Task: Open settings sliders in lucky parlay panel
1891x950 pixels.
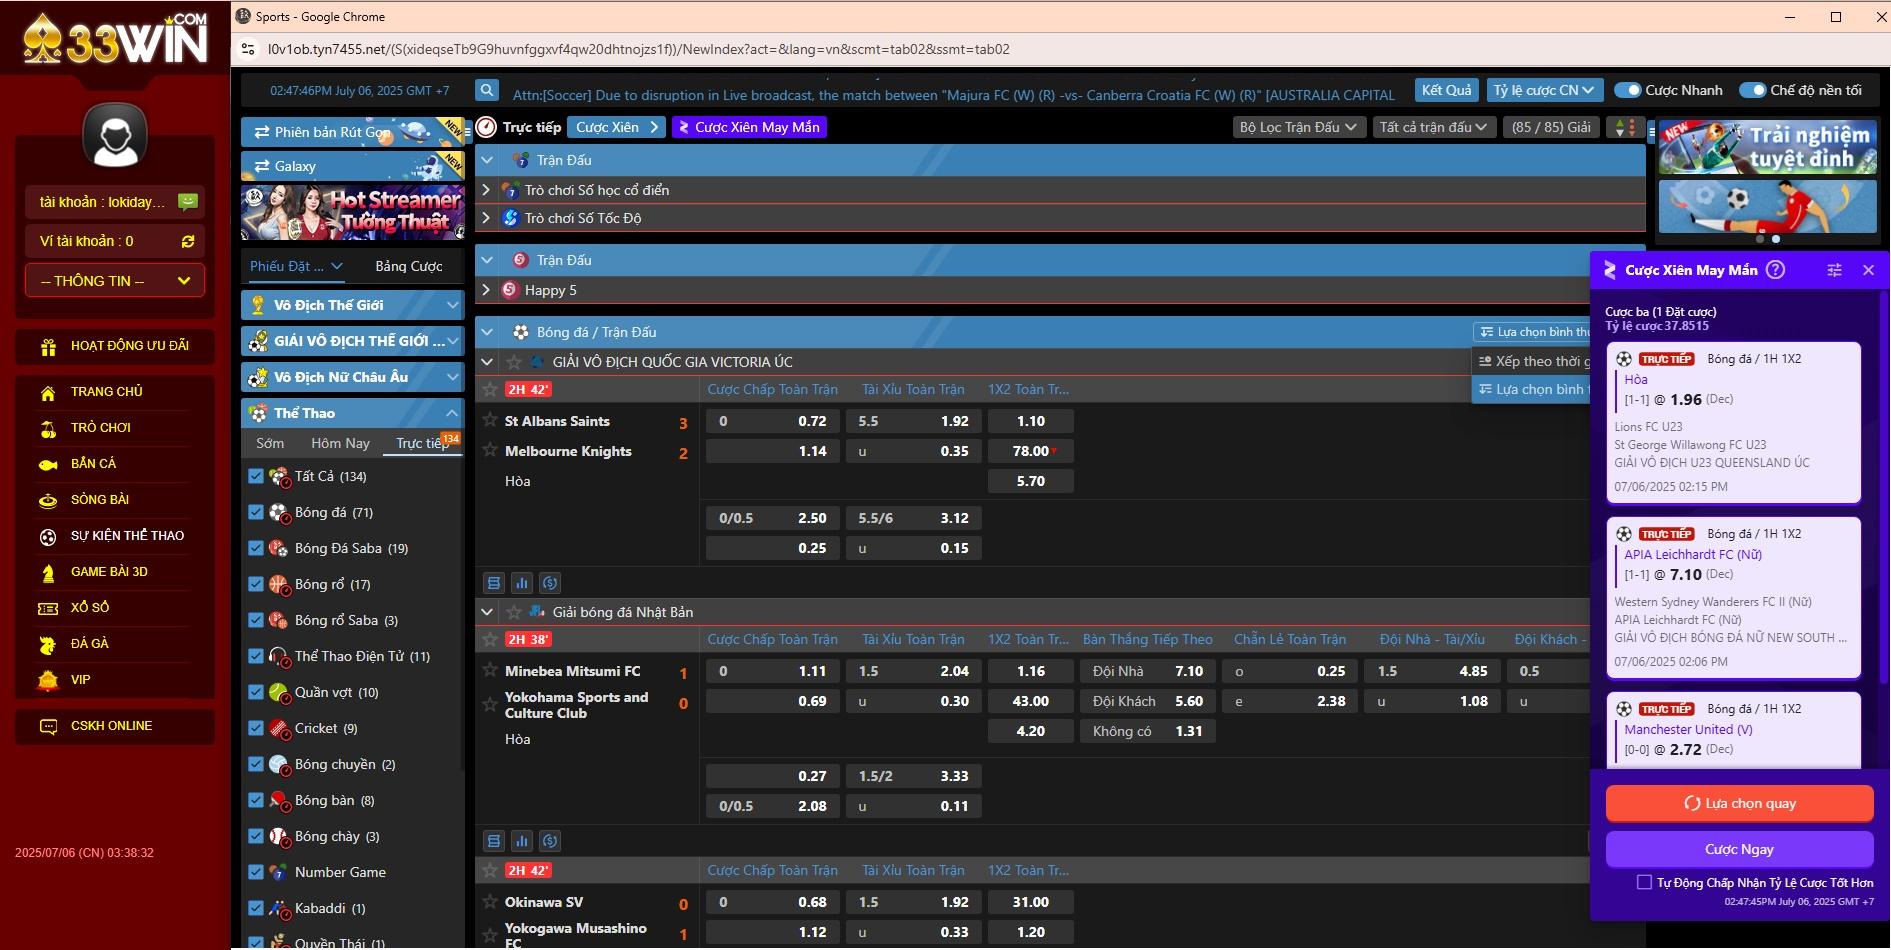Action: 1834,270
